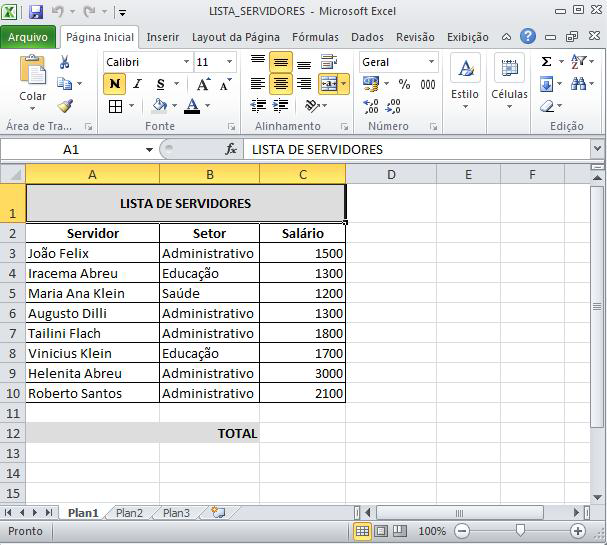Expand the Colar paste options arrow
This screenshot has width=607, height=545.
33,108
